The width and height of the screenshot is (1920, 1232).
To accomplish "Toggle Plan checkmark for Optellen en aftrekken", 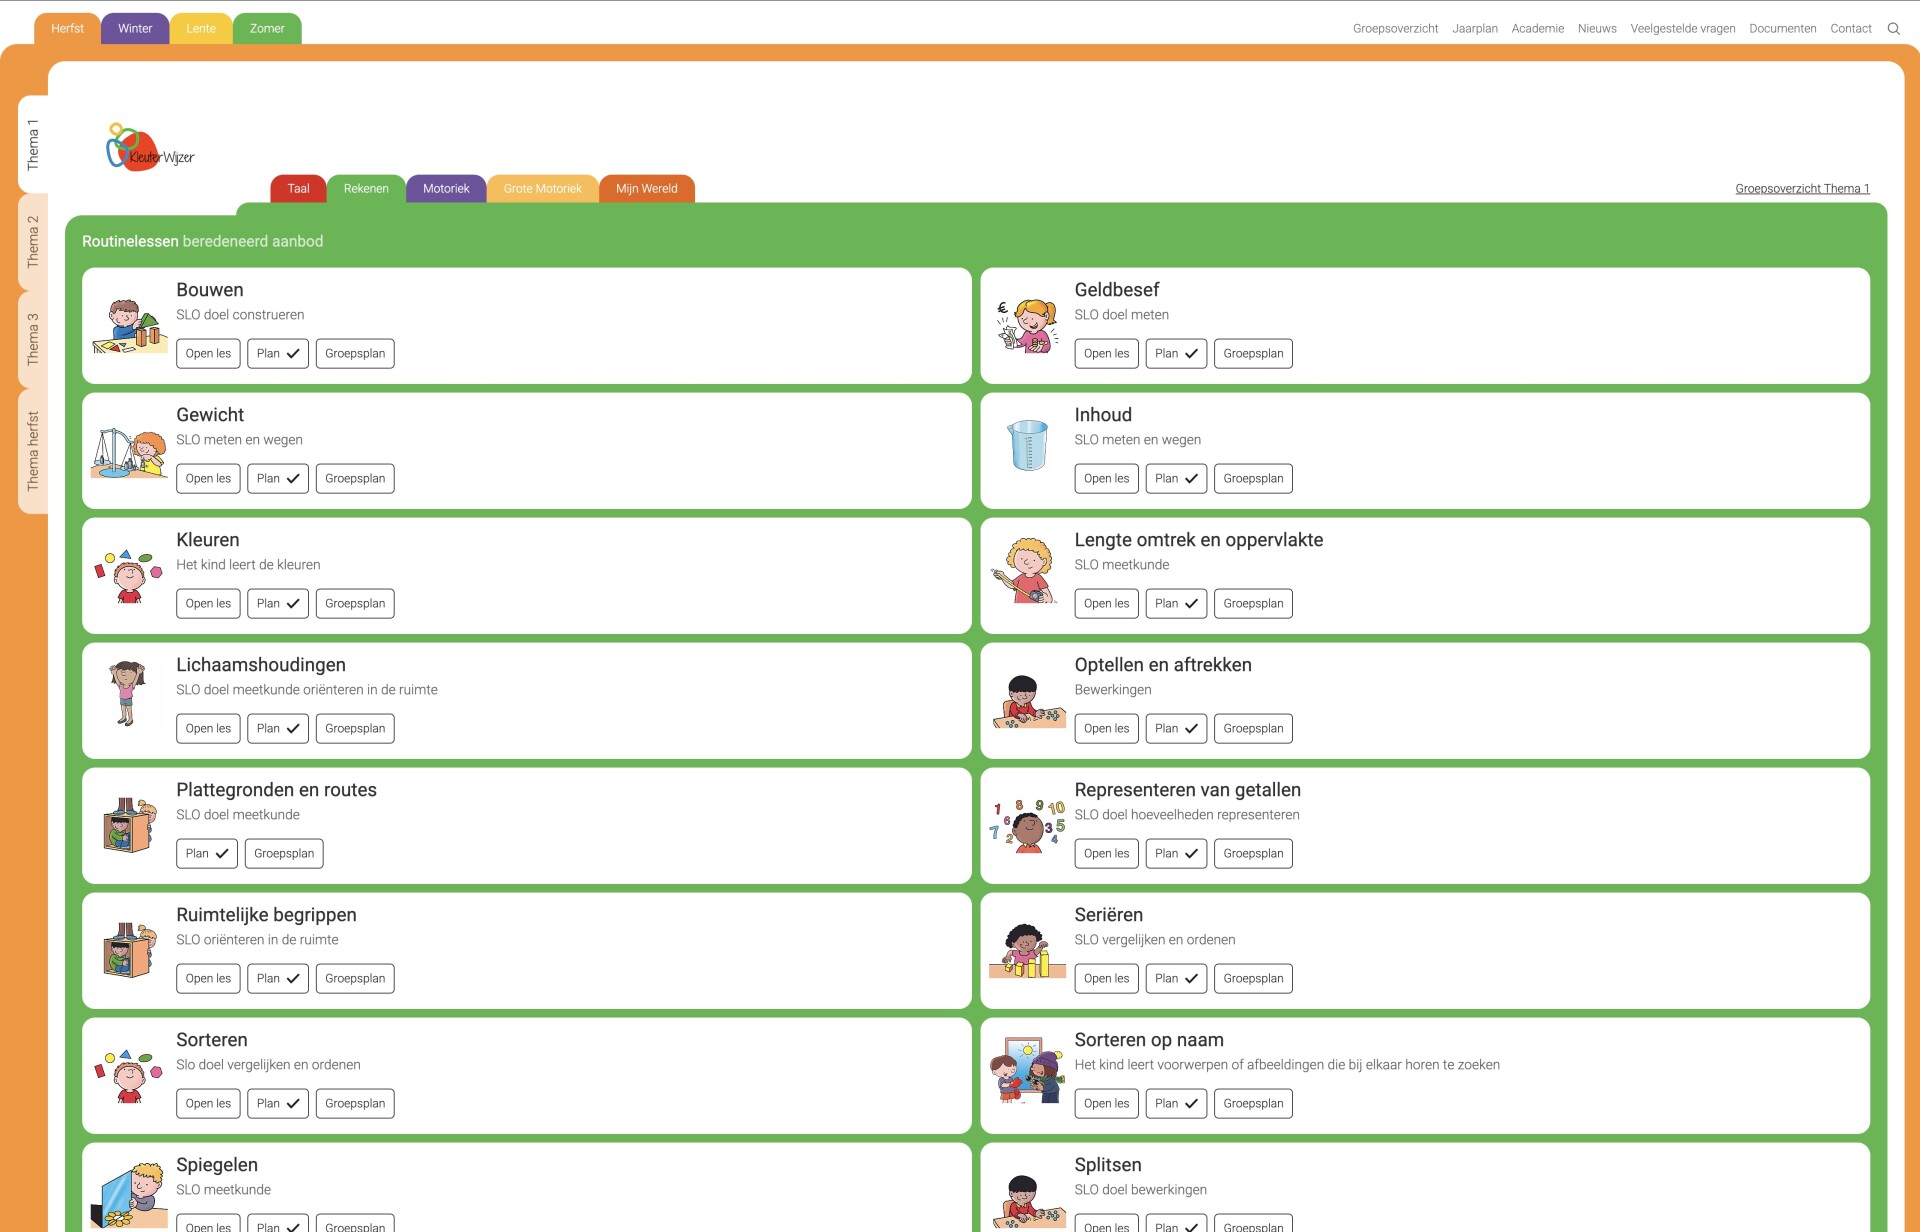I will [x=1176, y=729].
